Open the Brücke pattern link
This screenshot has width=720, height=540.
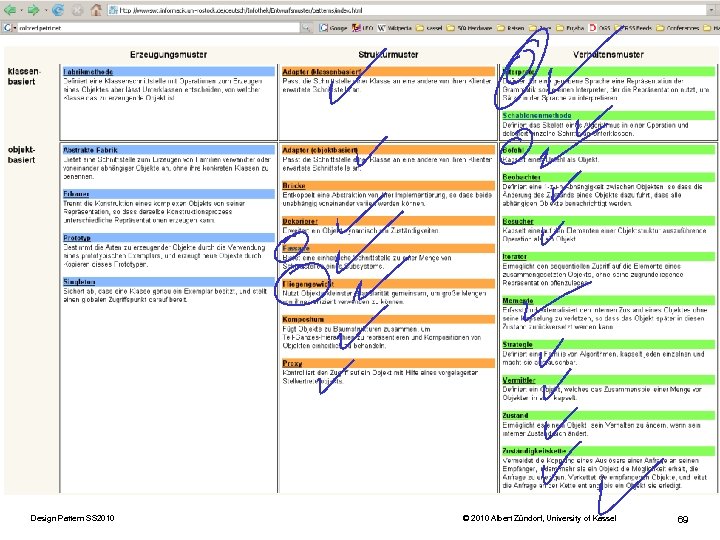click(294, 186)
